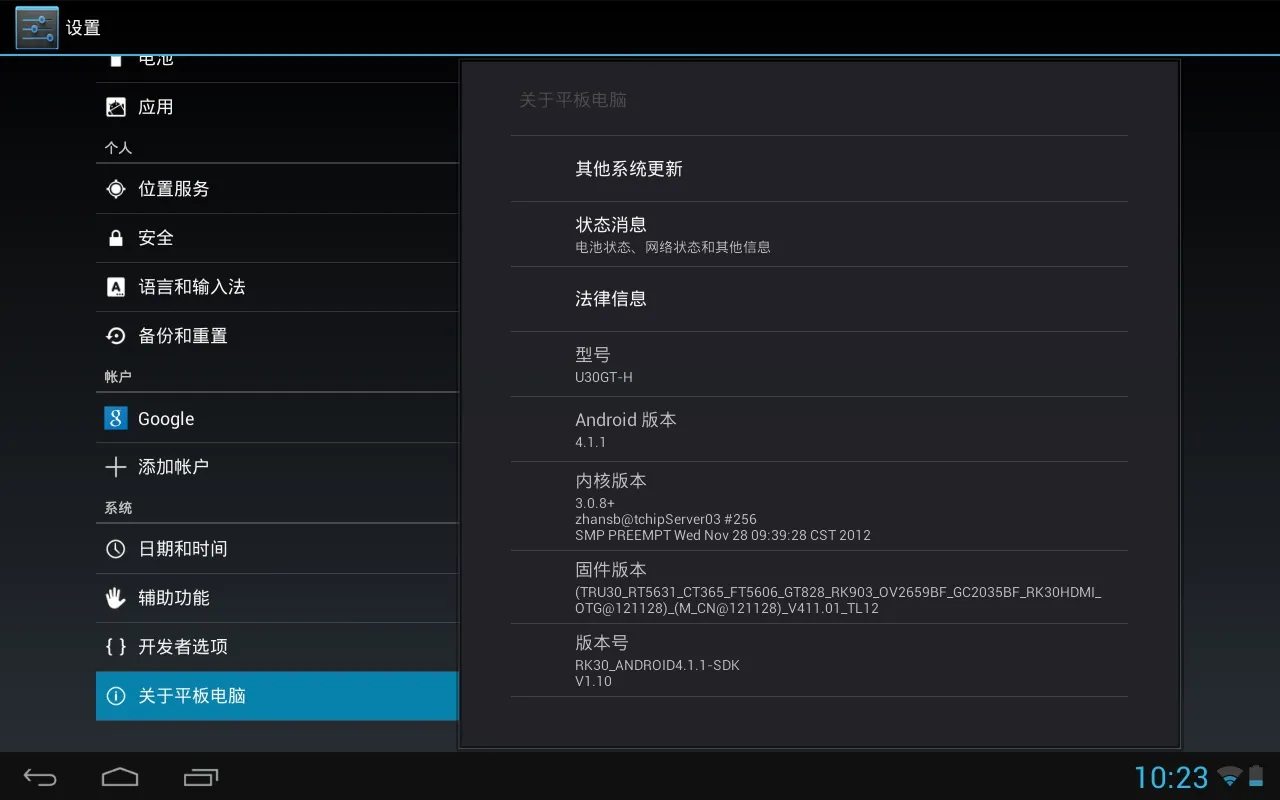Click the 备份和重置 restore icon
The image size is (1280, 800).
(x=116, y=336)
